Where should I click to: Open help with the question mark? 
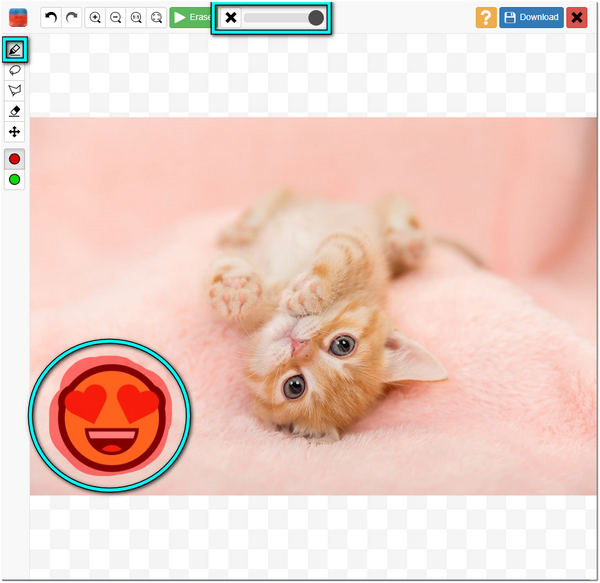pyautogui.click(x=486, y=18)
